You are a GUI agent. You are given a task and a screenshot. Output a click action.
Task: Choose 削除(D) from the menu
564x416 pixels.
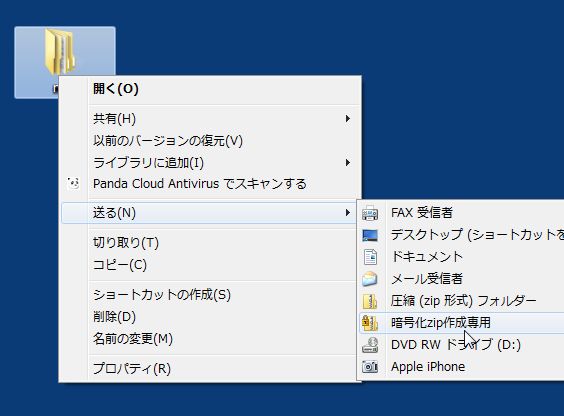click(114, 317)
